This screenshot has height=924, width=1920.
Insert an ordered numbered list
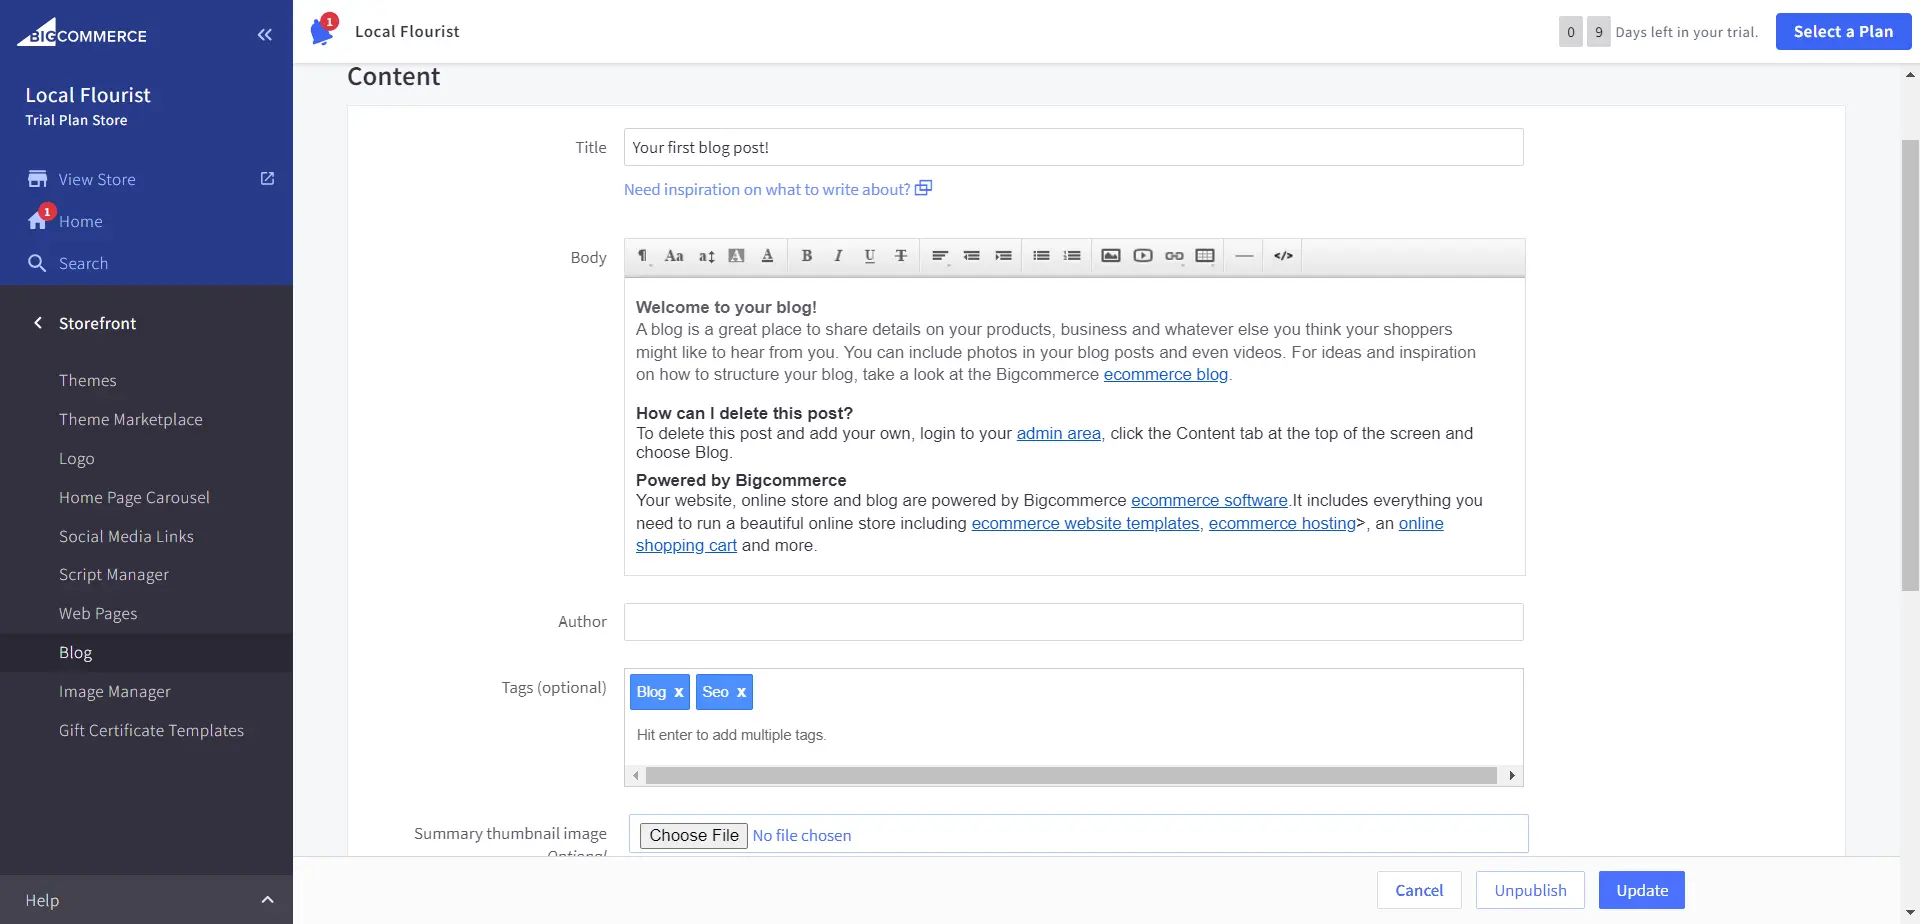pyautogui.click(x=1072, y=256)
